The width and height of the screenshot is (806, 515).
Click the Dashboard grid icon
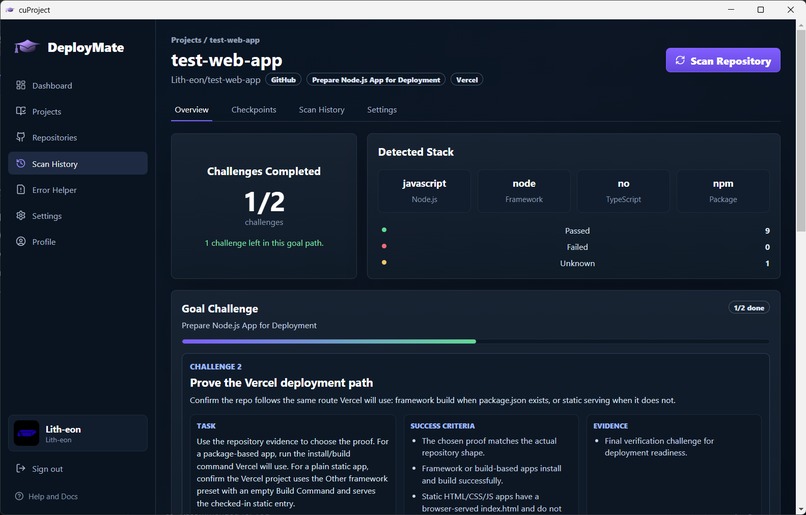pos(21,85)
